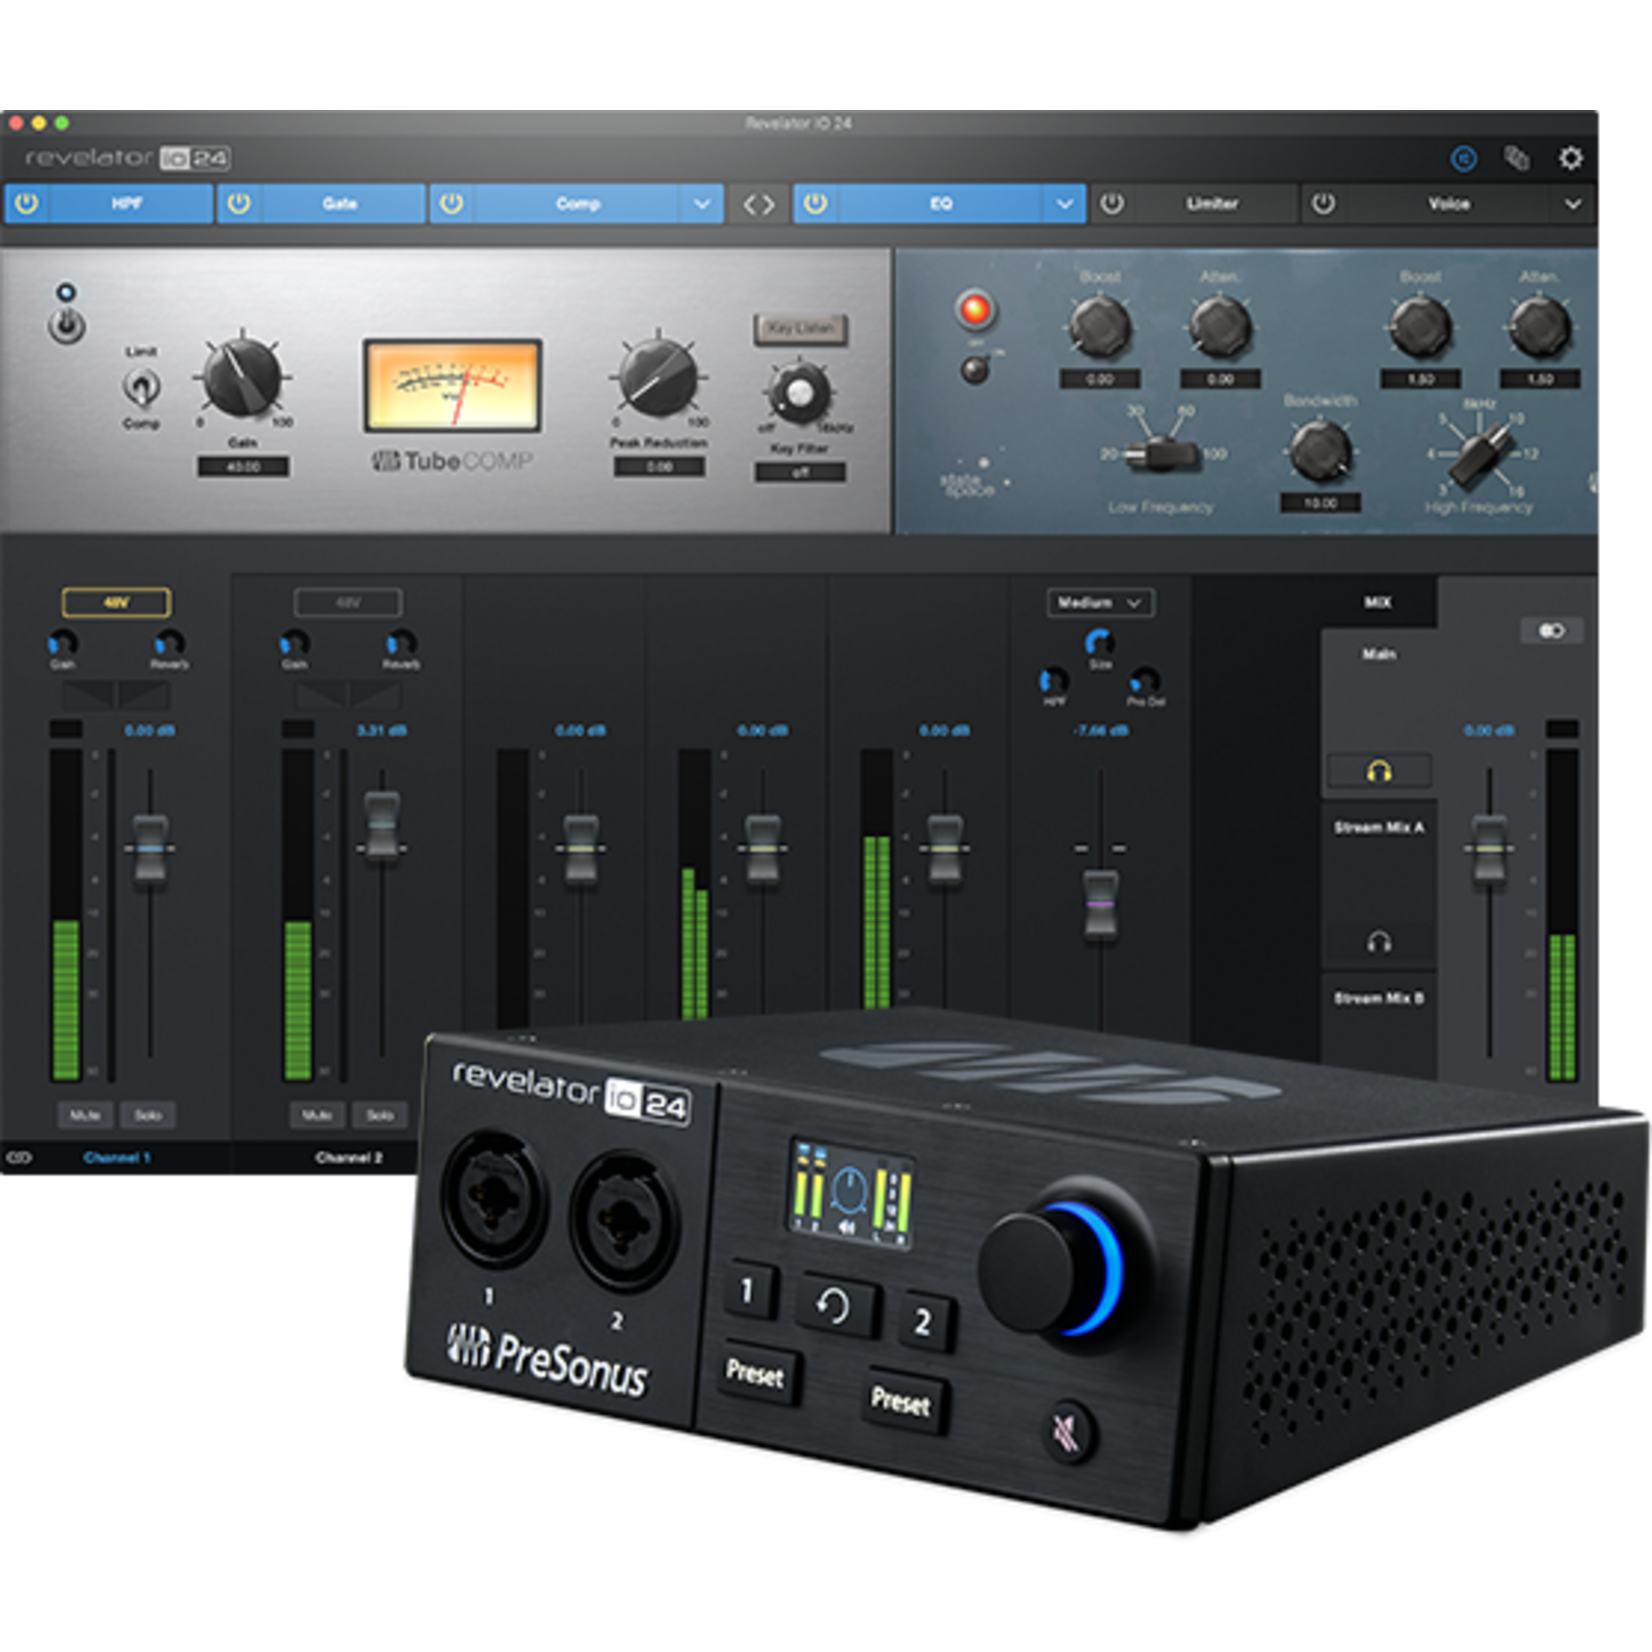Expand the Comp model dropdown arrow

[x=701, y=204]
